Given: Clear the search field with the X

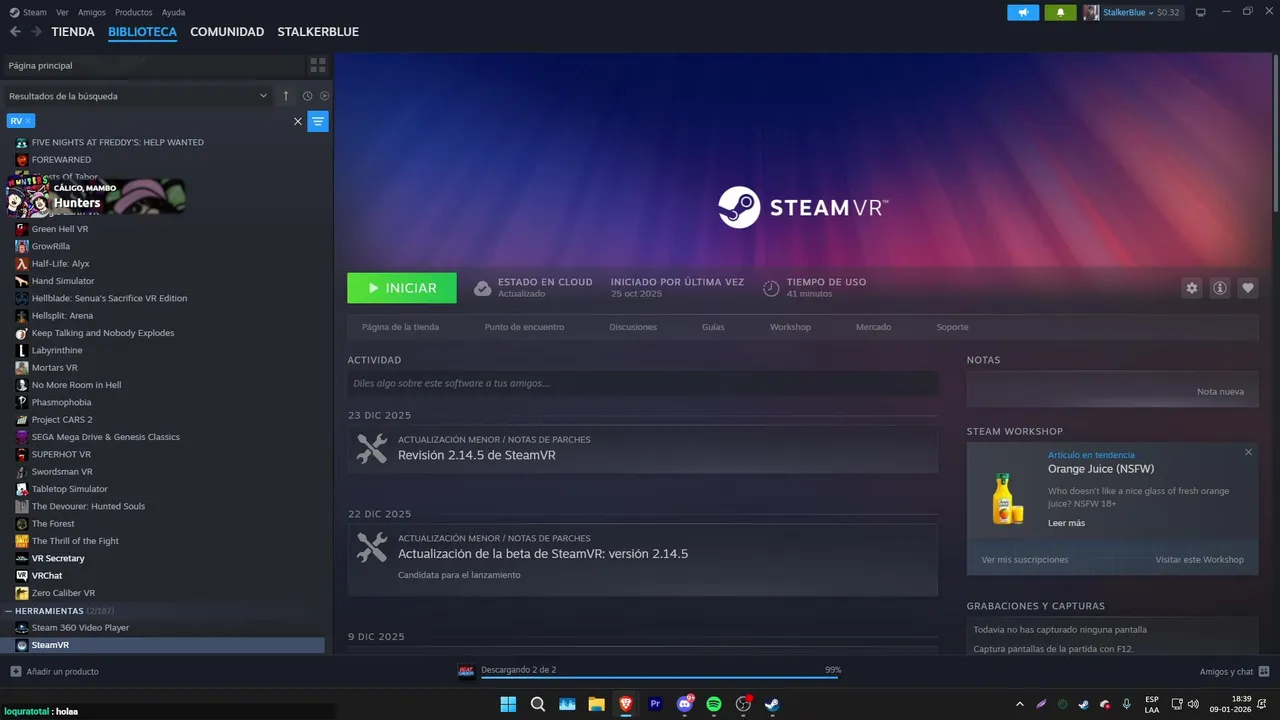Looking at the screenshot, I should coord(297,121).
